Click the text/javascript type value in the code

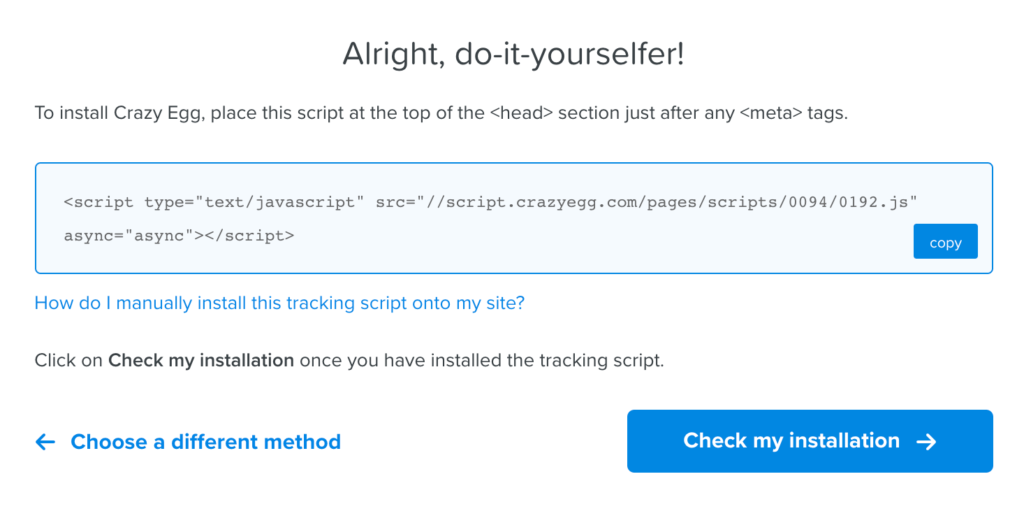coord(276,201)
